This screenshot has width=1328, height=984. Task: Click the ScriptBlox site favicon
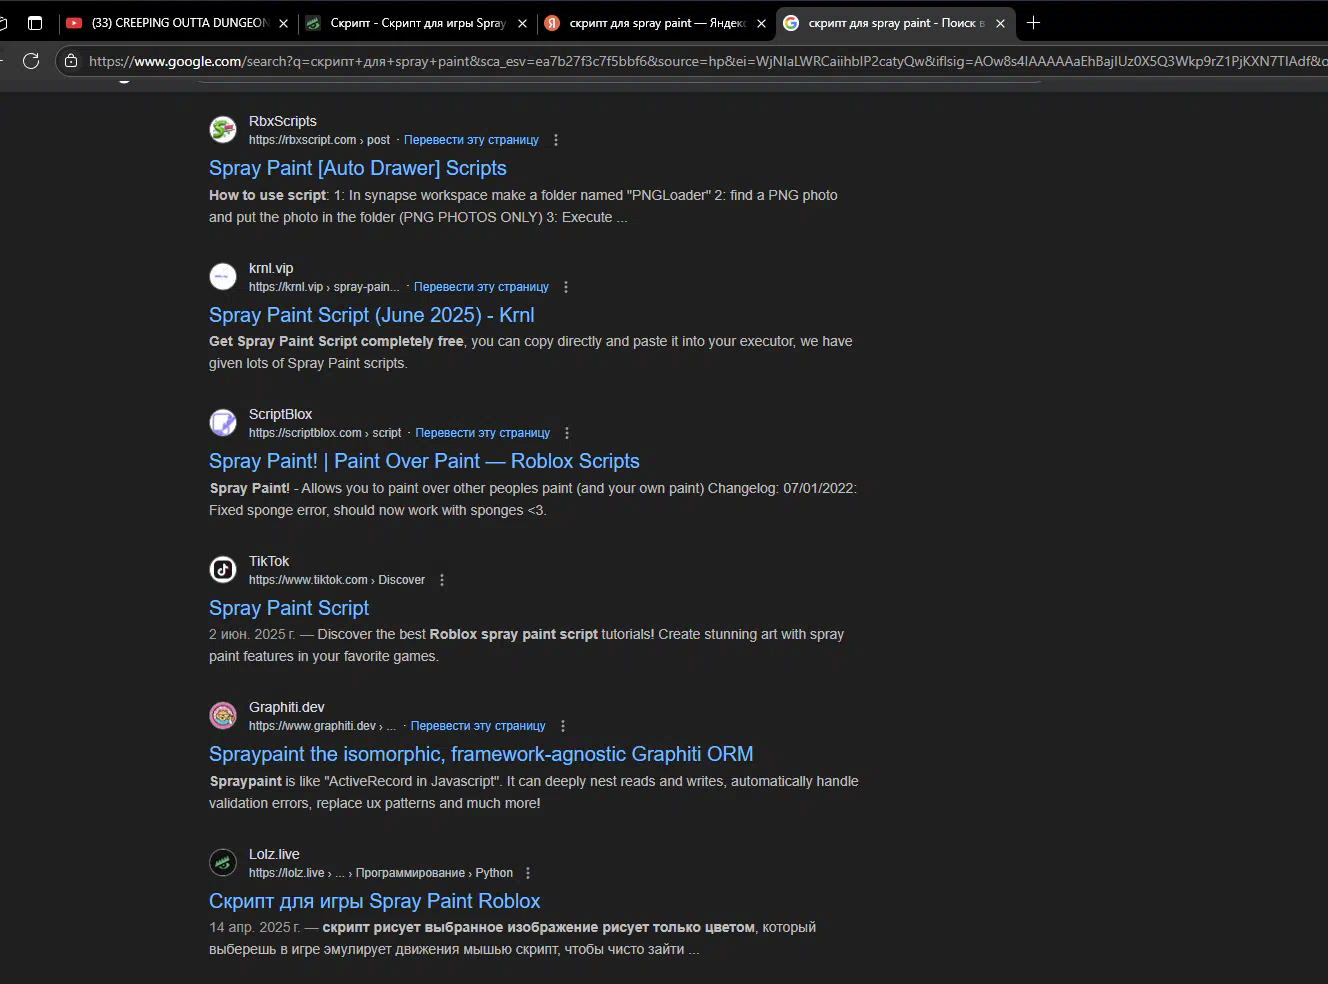coord(223,423)
